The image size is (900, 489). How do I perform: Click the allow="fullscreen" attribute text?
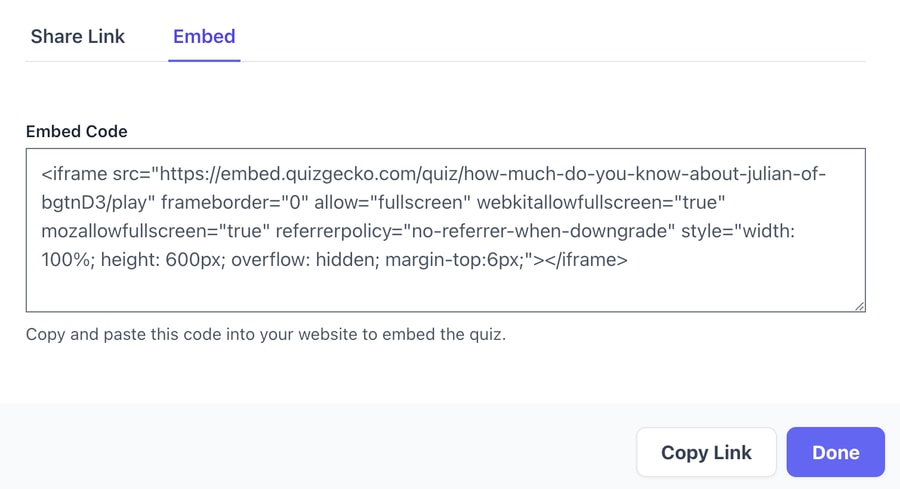393,203
